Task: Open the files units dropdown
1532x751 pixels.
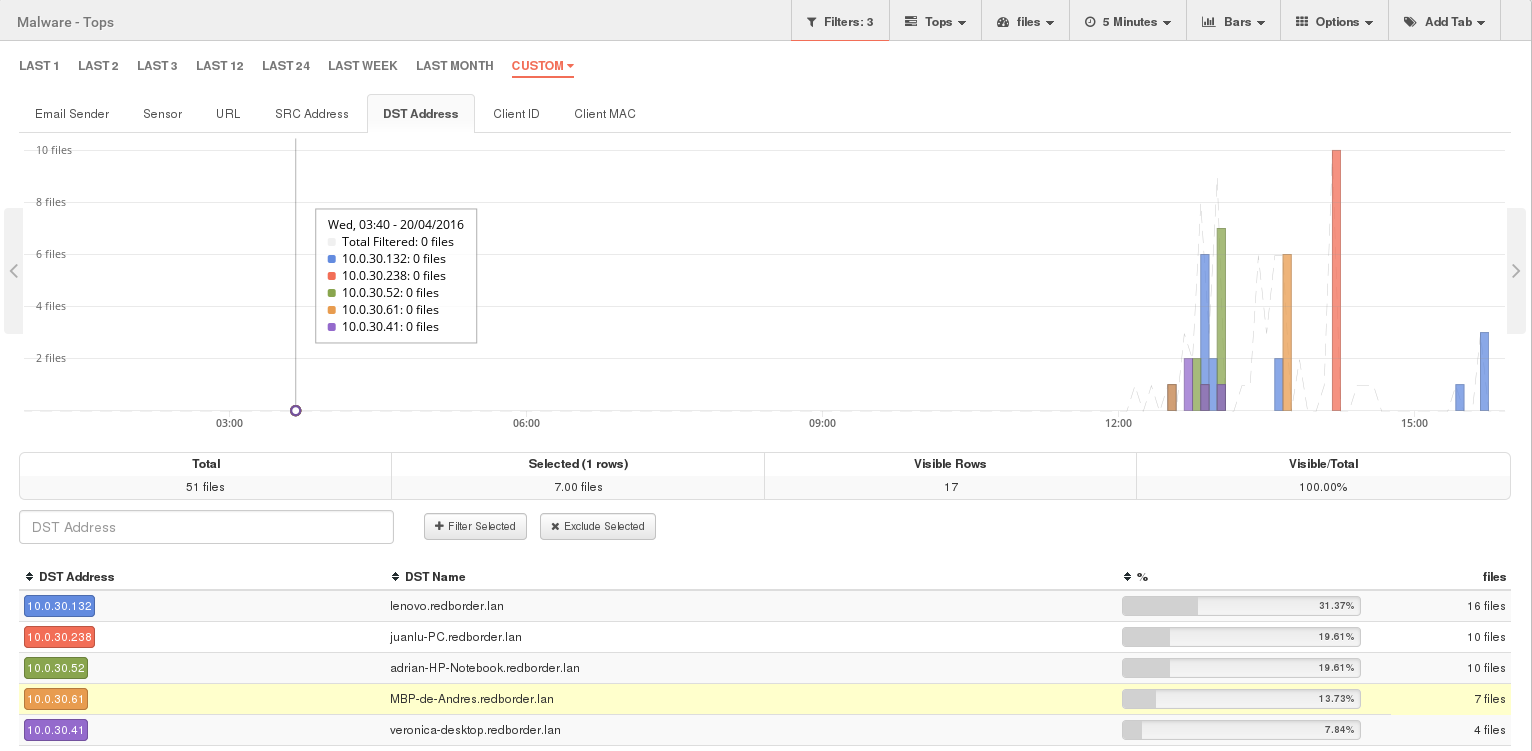Action: (1026, 21)
